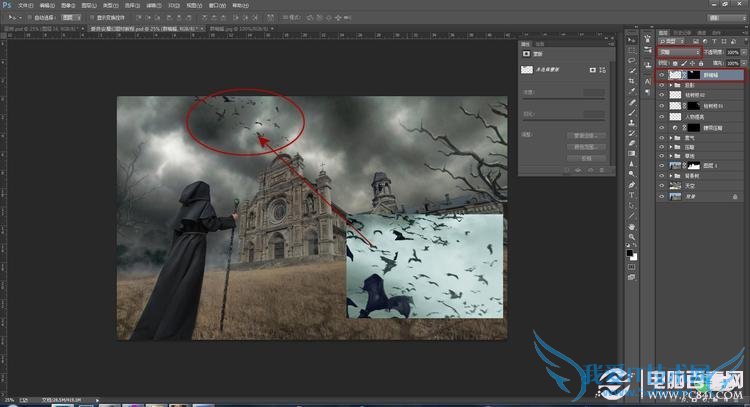Click the first mask button in Properties panel
The height and width of the screenshot is (407, 750).
point(594,70)
